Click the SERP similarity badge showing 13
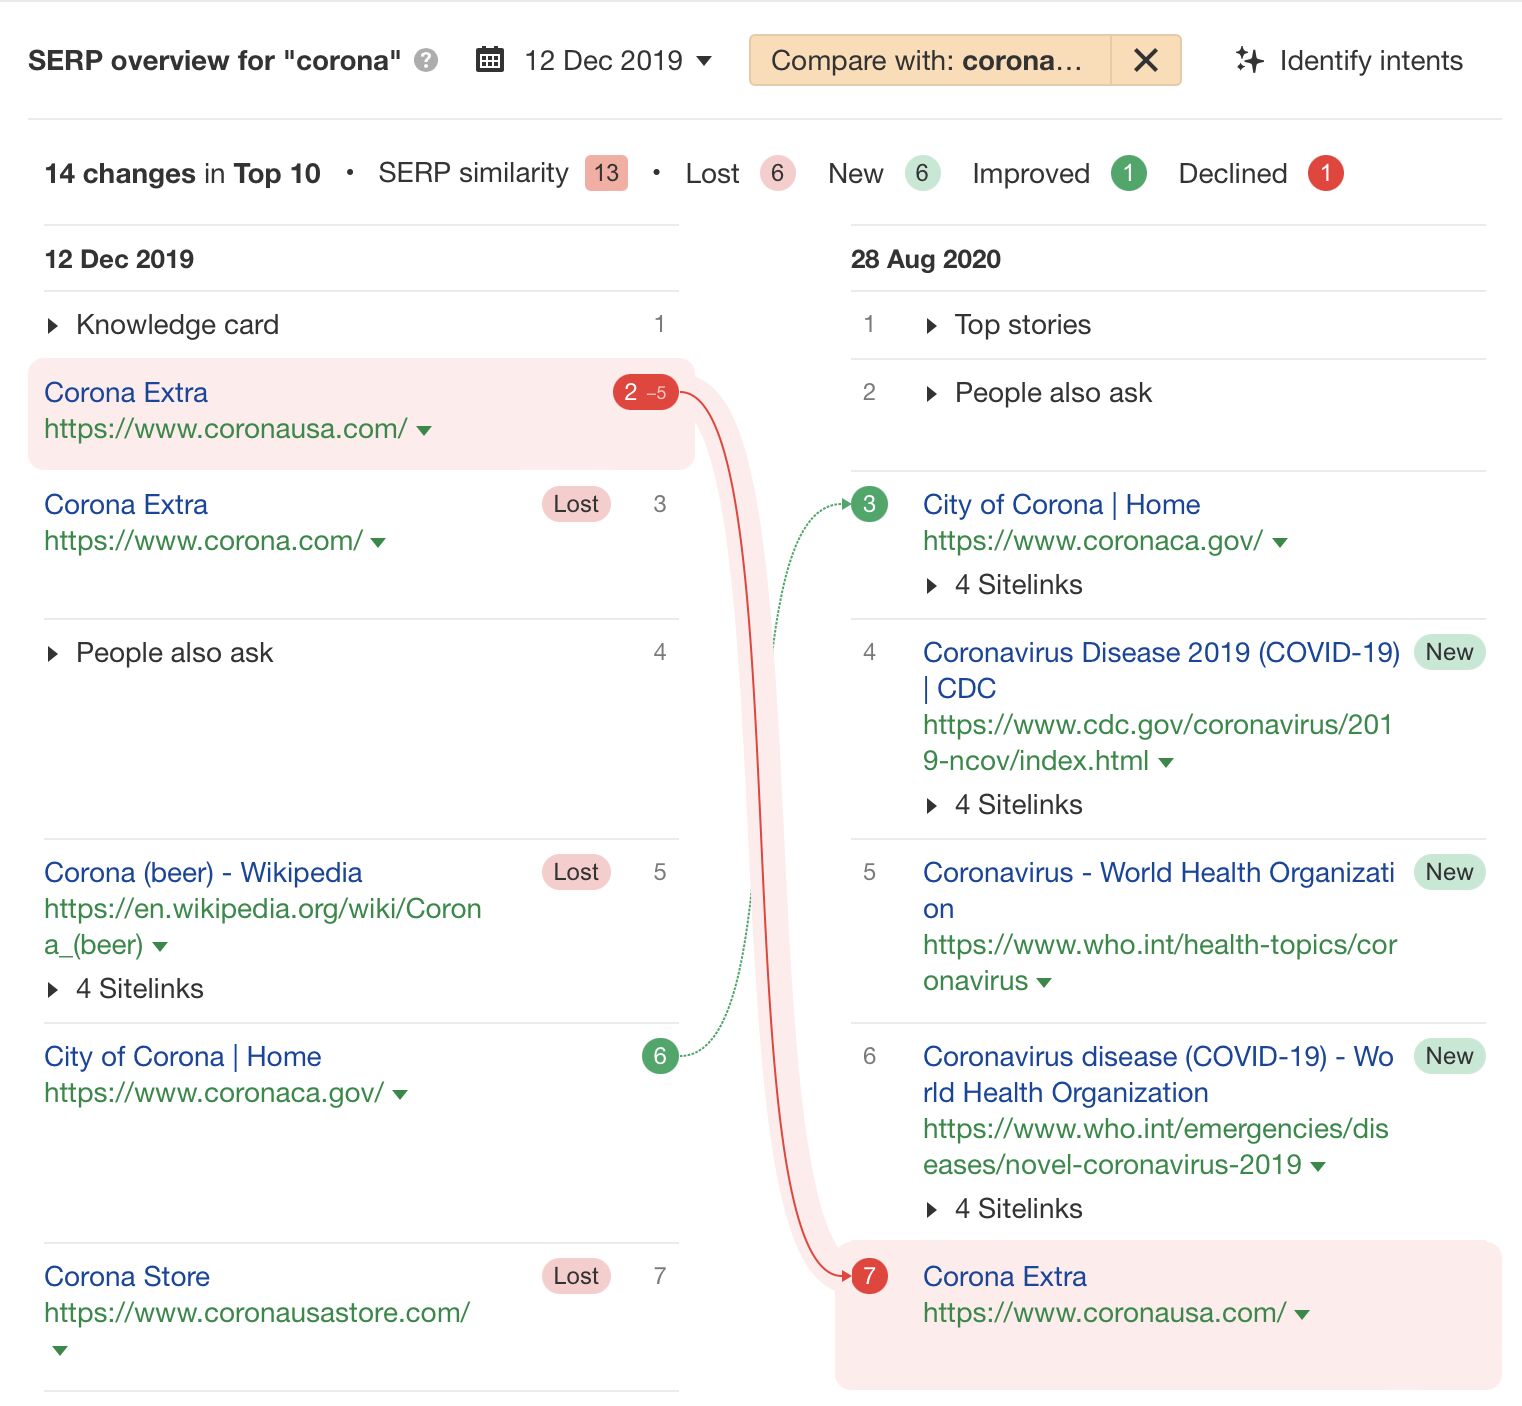This screenshot has width=1522, height=1406. click(x=604, y=173)
